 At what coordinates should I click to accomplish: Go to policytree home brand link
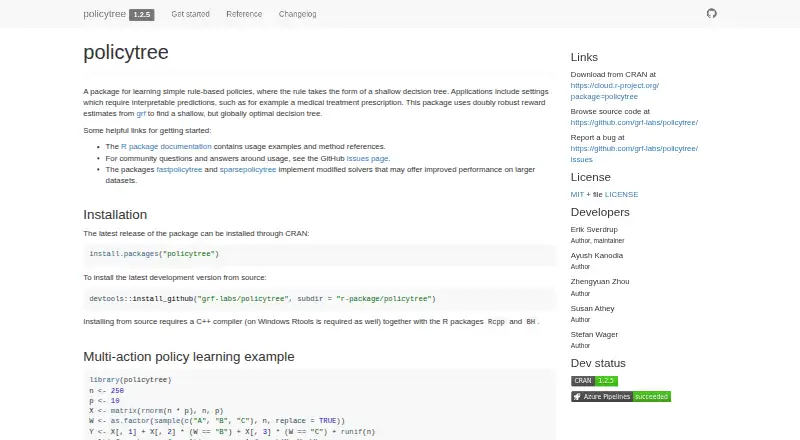tap(105, 14)
